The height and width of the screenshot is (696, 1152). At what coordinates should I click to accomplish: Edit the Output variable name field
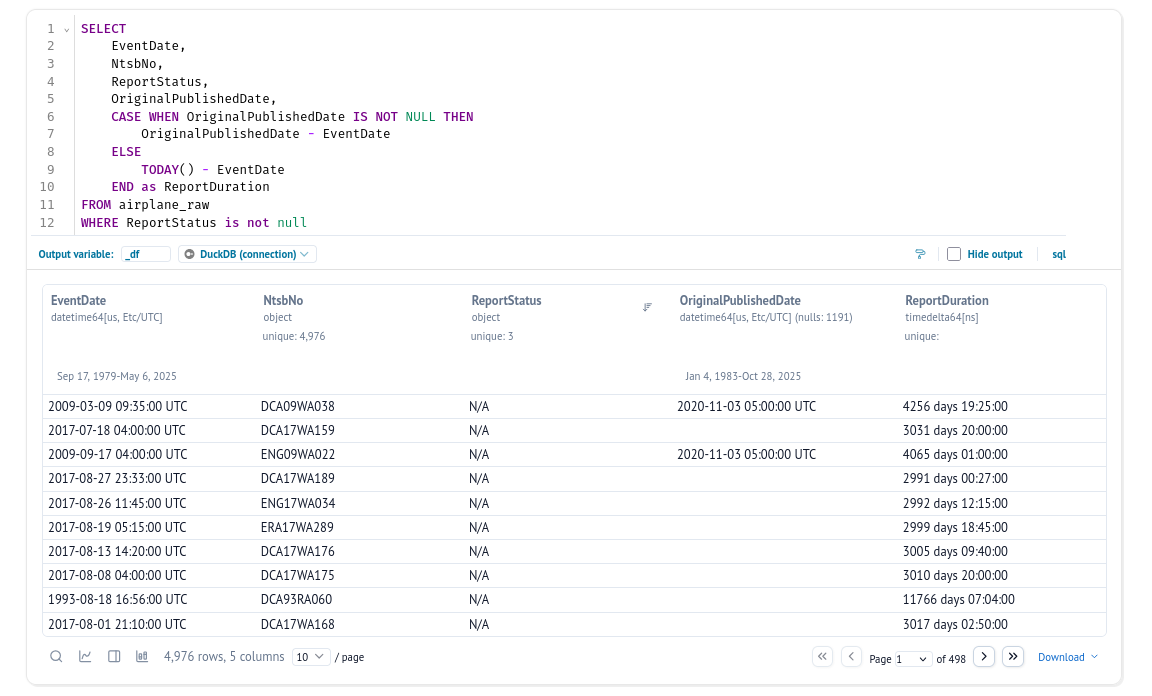[146, 254]
